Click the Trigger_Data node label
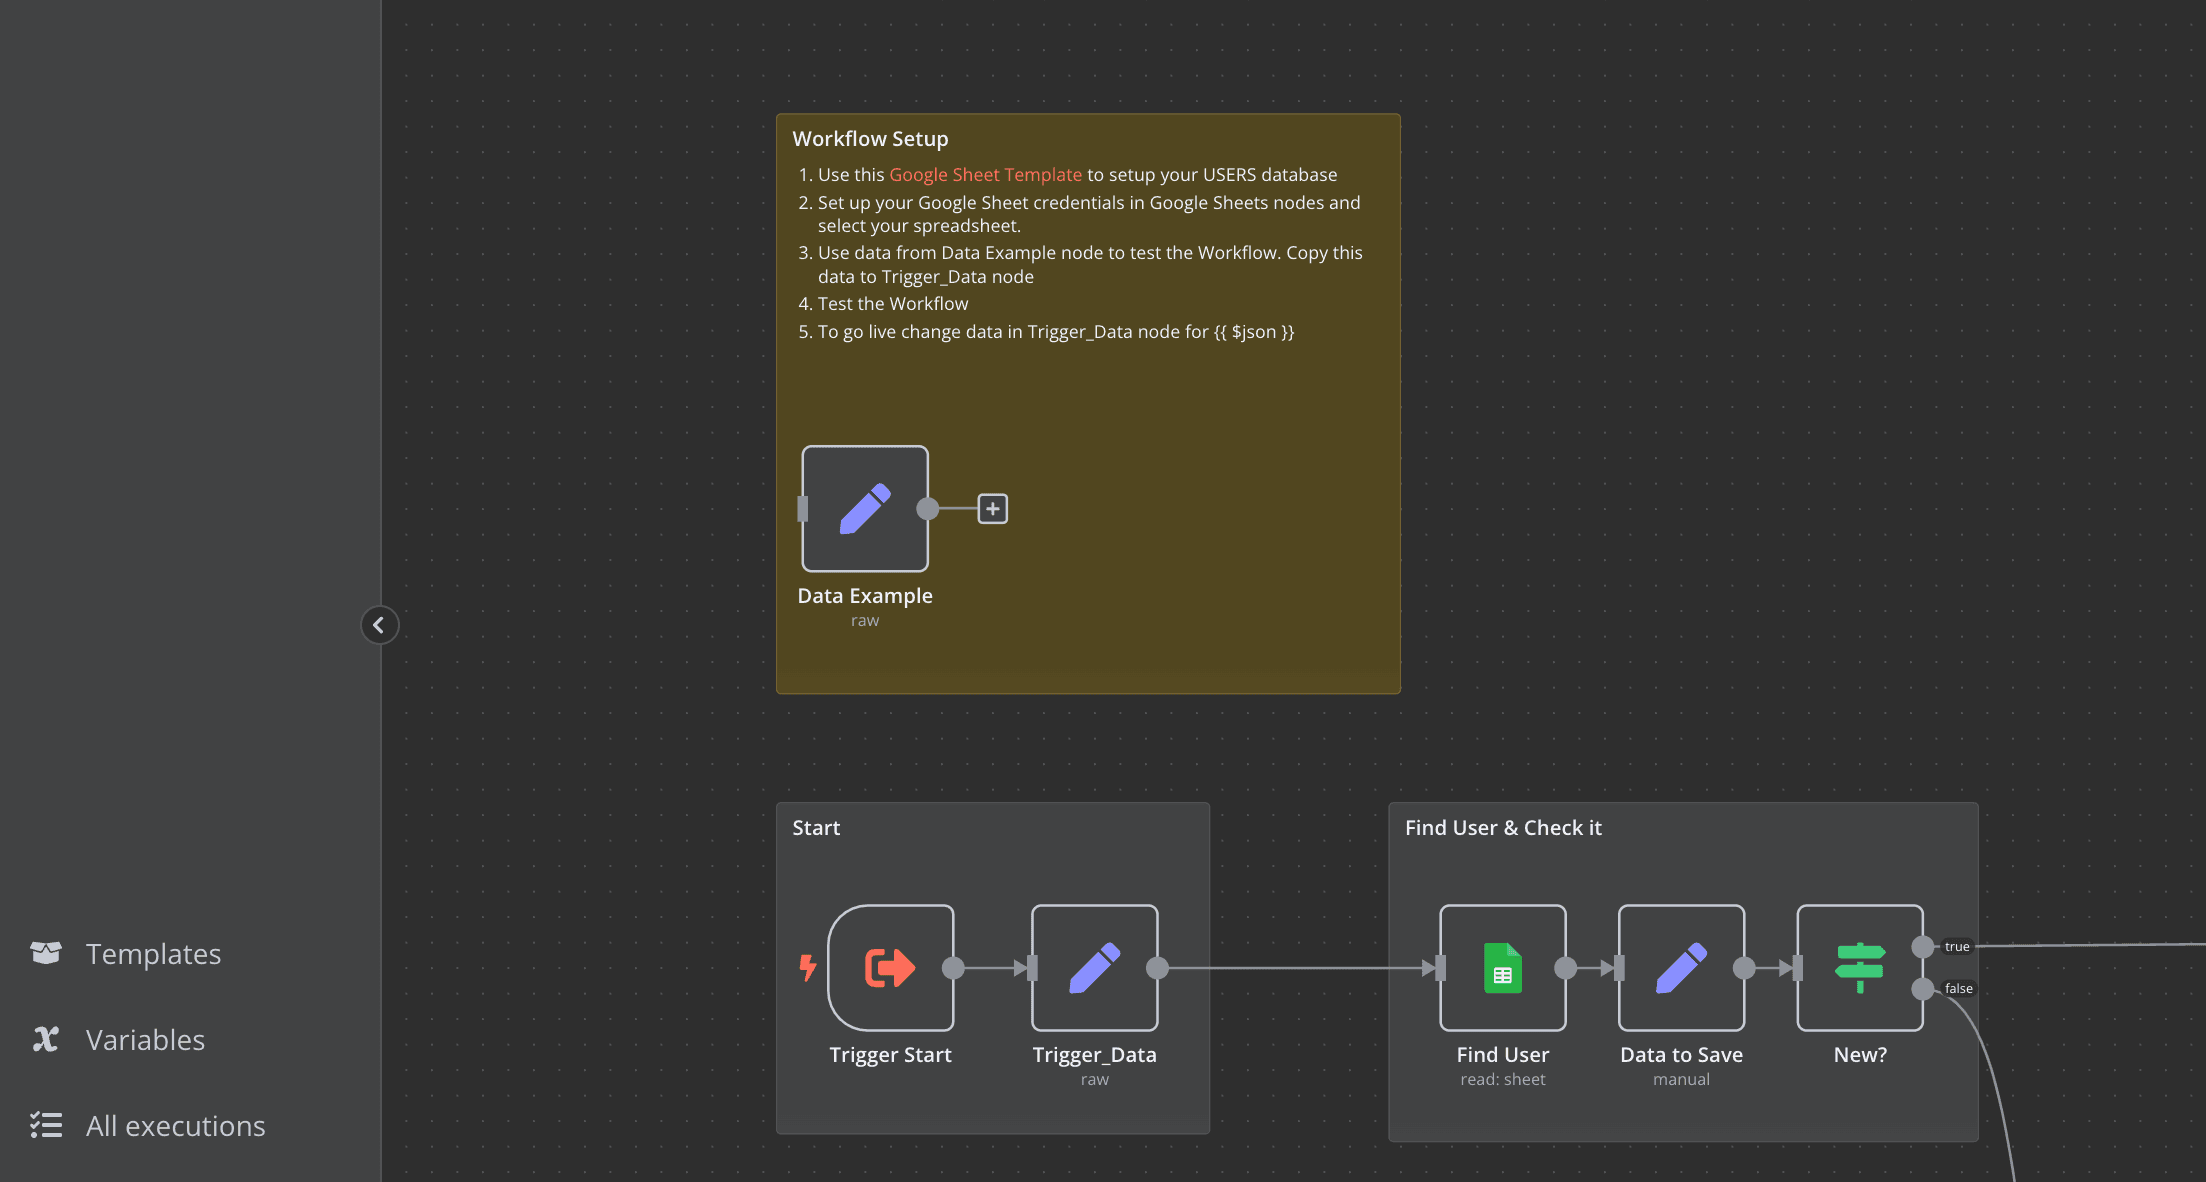Image resolution: width=2206 pixels, height=1182 pixels. click(x=1094, y=1055)
